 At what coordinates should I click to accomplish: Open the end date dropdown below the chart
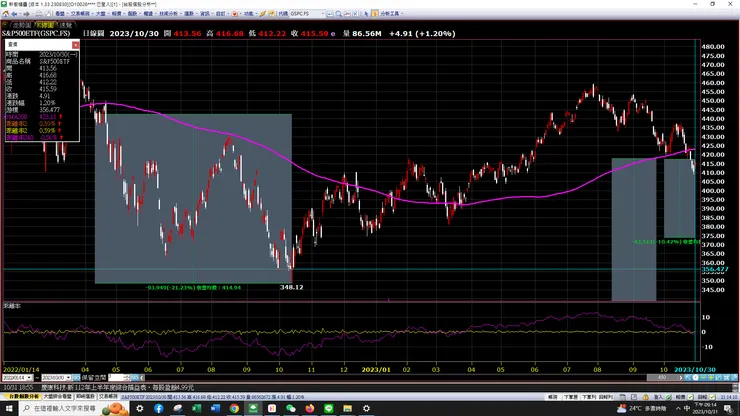pyautogui.click(x=68, y=378)
